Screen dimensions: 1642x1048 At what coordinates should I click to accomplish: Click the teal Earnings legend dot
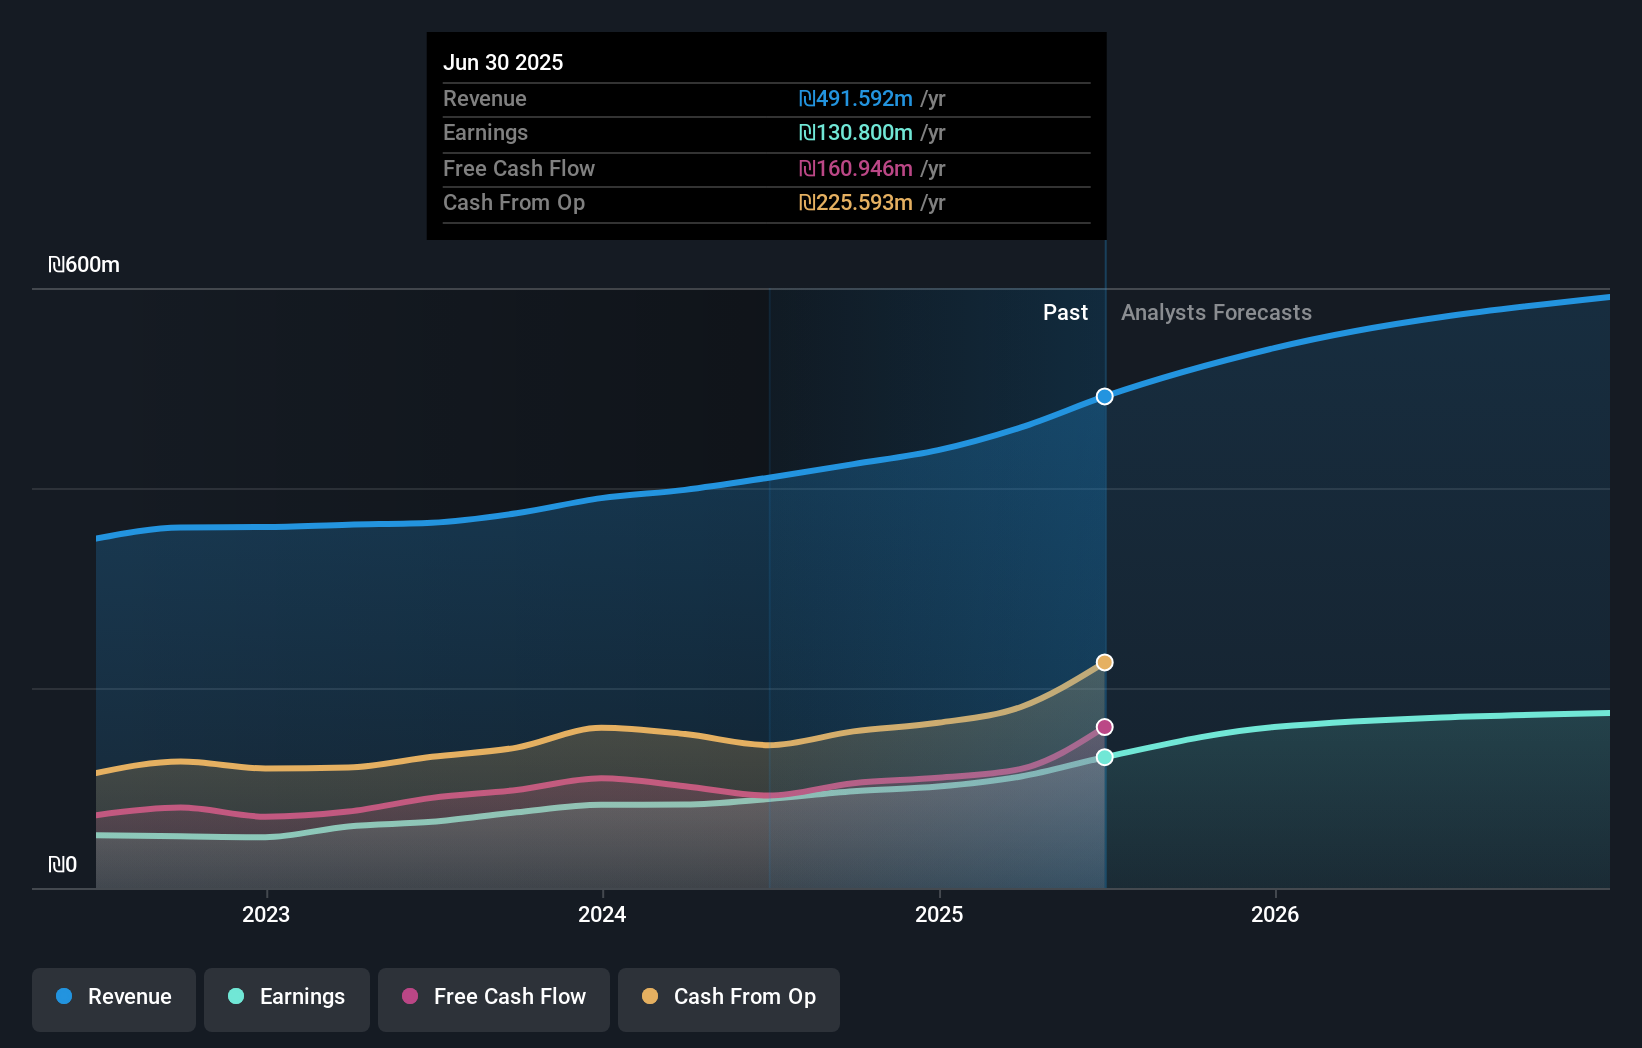tap(234, 997)
